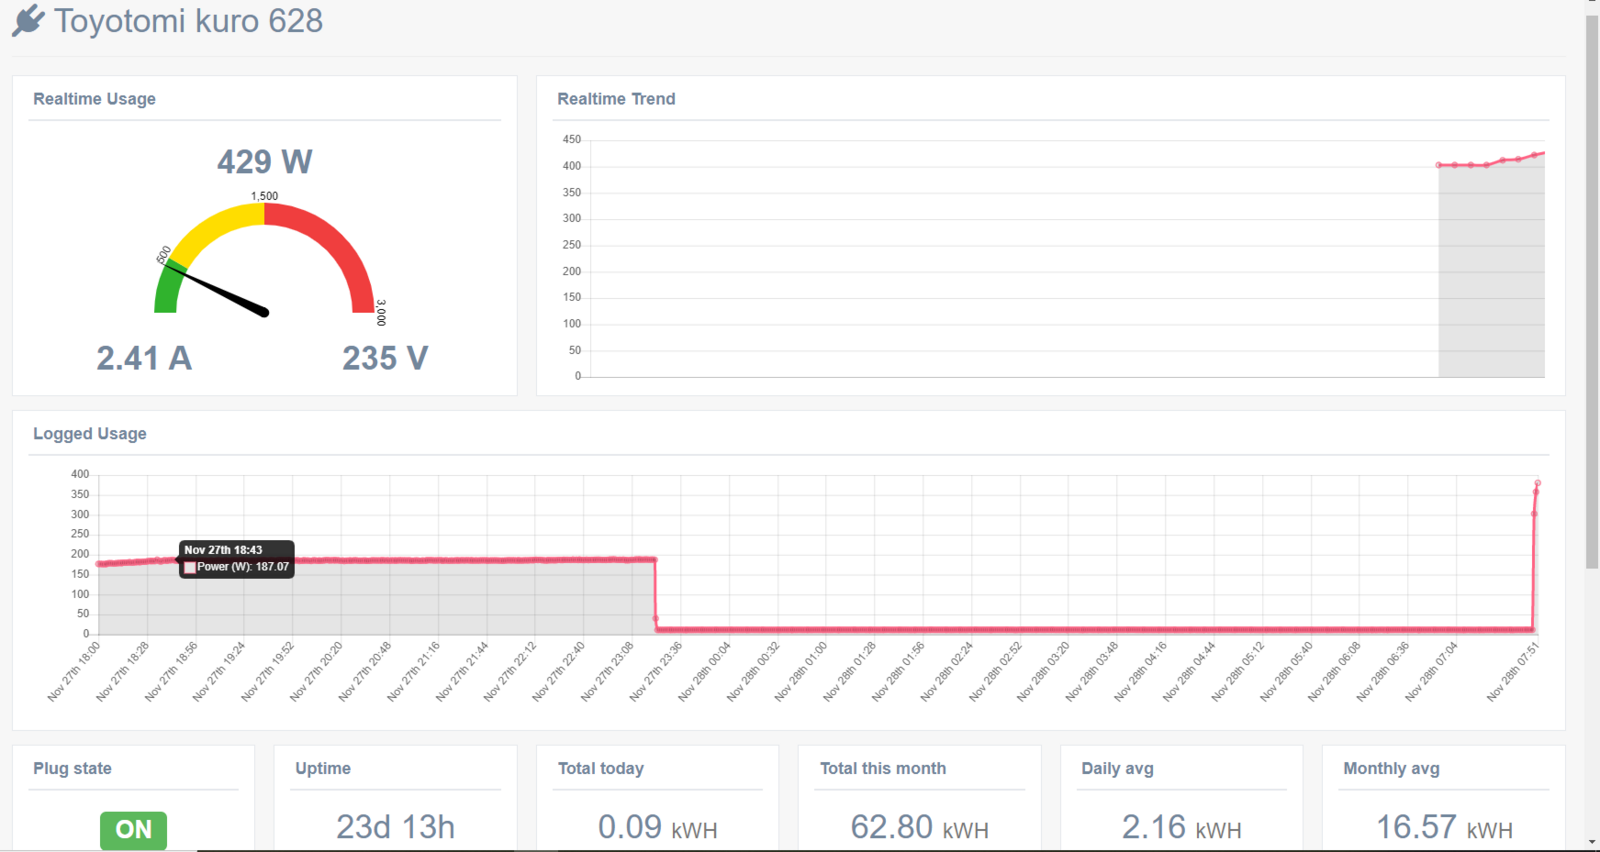Click the Total this month card title
1600x852 pixels.
click(883, 769)
